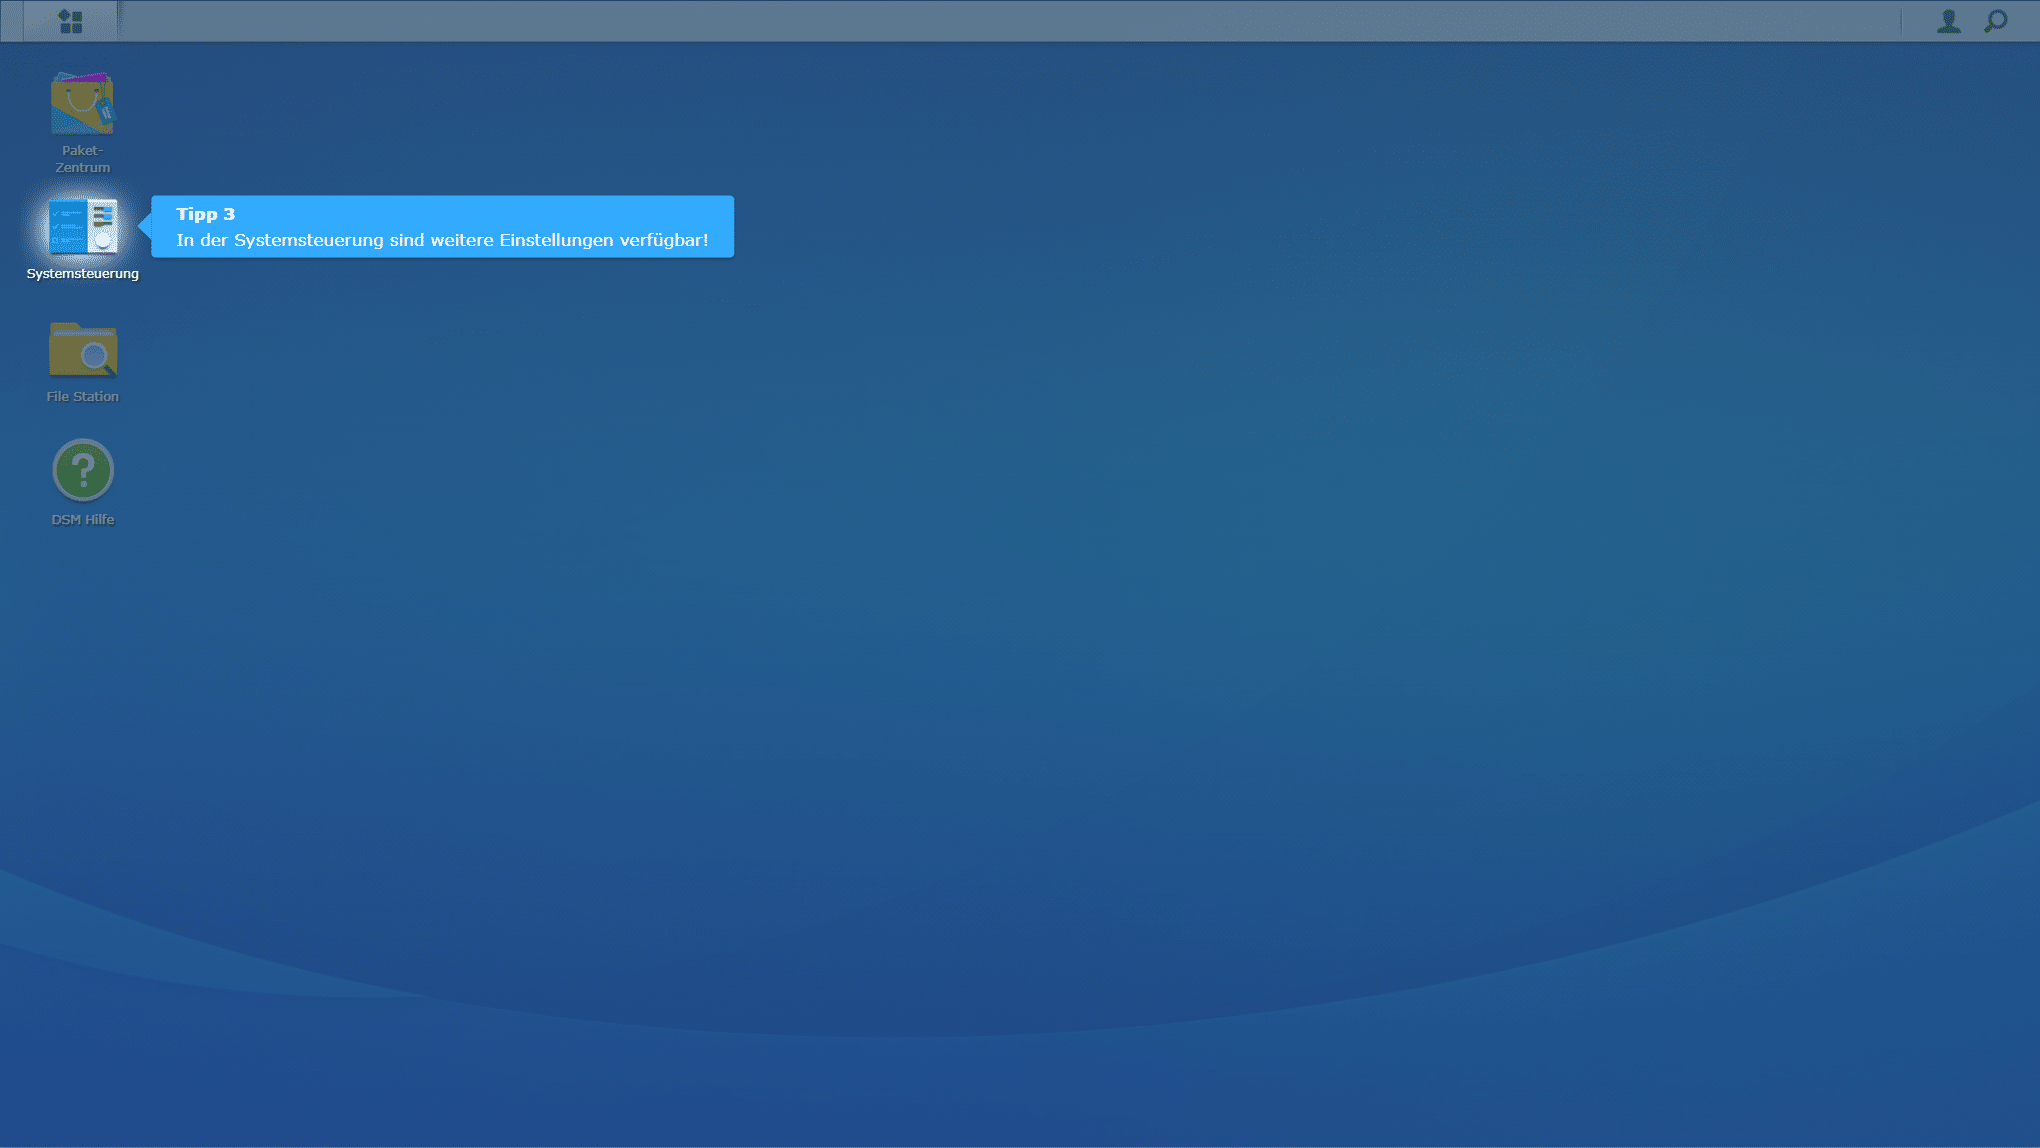This screenshot has width=2040, height=1148.
Task: Click the Search magnifier icon
Action: point(1996,21)
